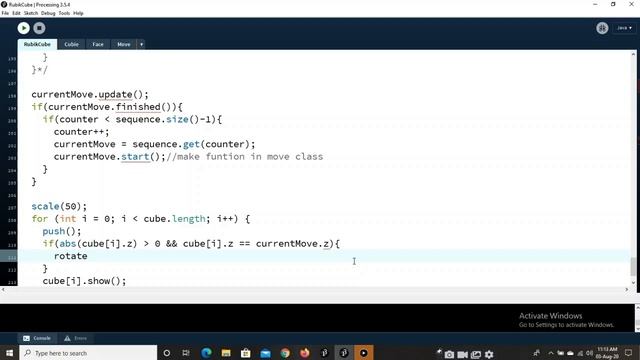Open volume control in system tray

(x=589, y=353)
